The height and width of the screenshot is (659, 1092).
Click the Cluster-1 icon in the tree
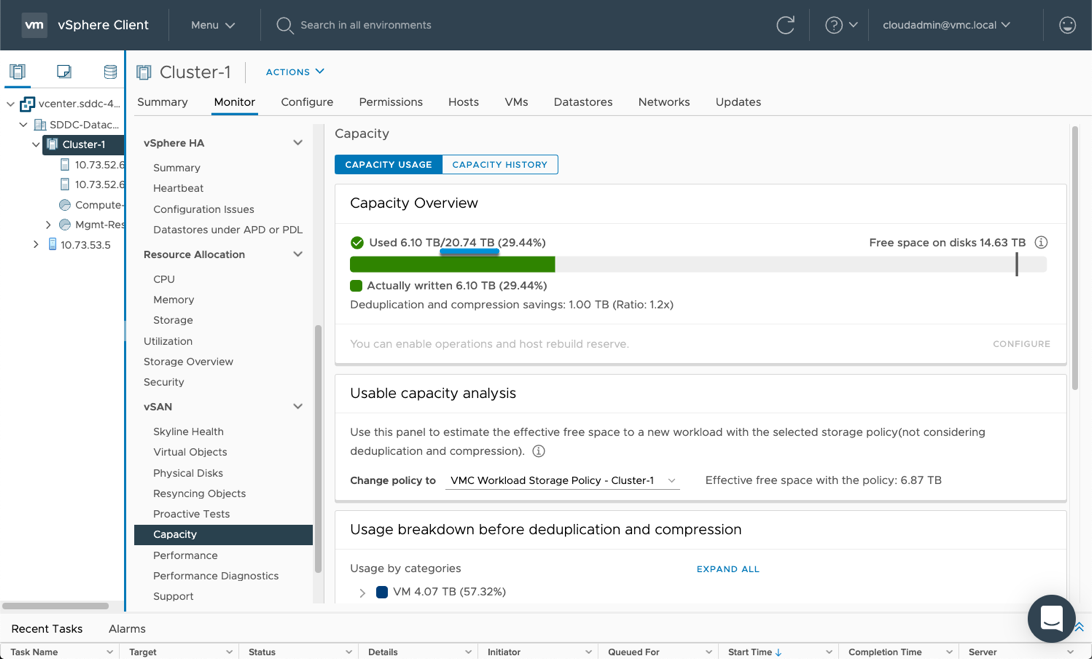click(x=52, y=144)
